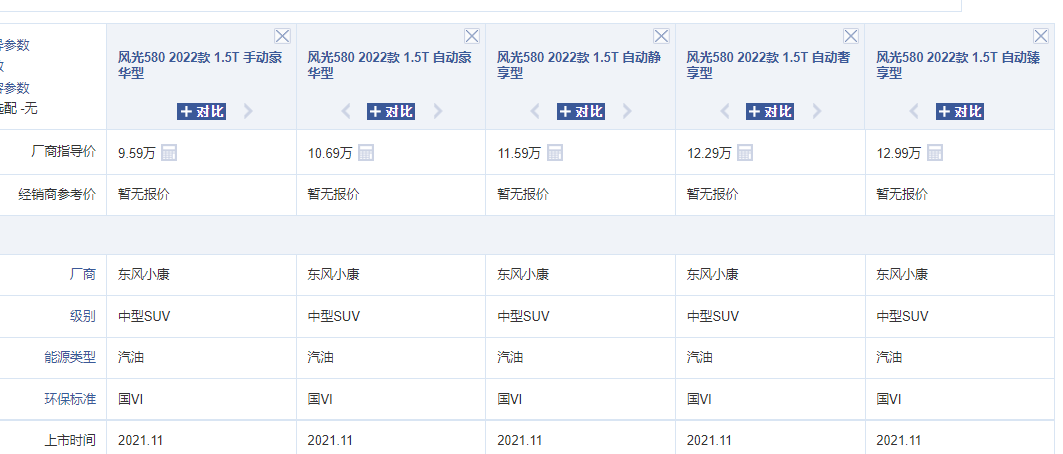Open price calculator for 12.99万

coord(935,152)
